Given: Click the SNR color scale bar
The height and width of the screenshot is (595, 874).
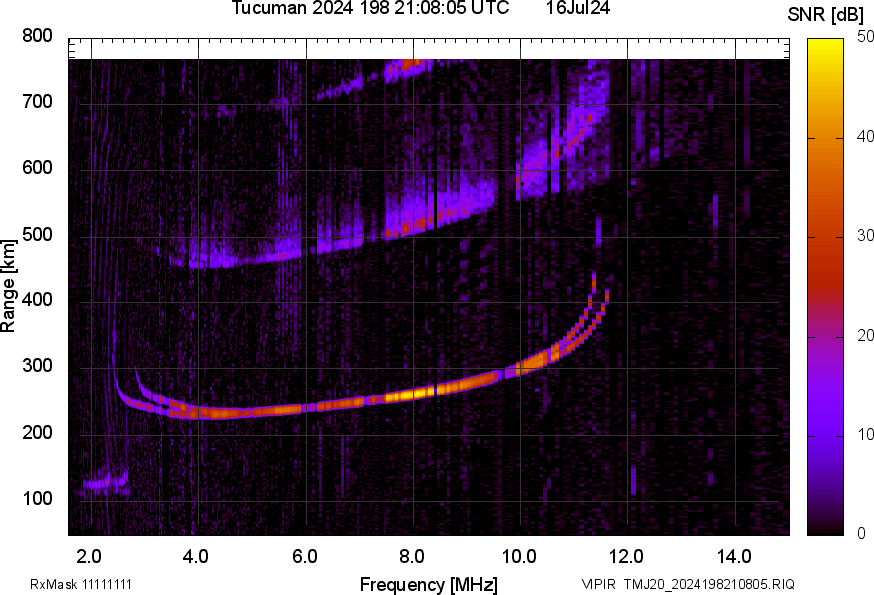Looking at the screenshot, I should [826, 287].
